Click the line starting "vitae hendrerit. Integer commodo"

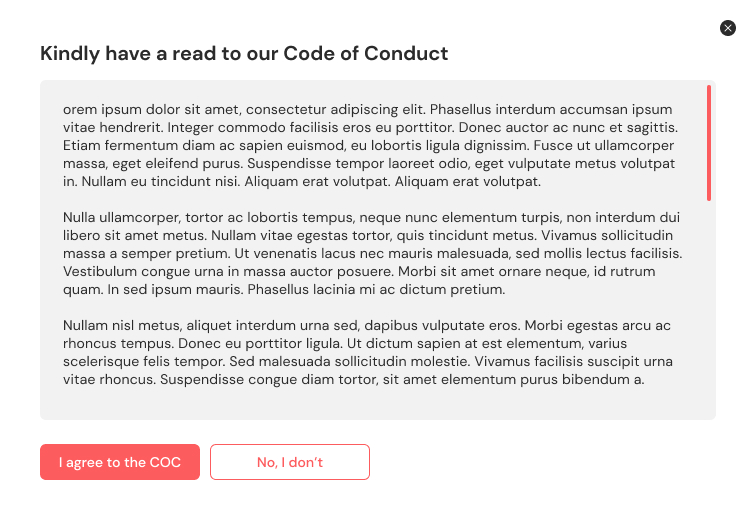370,127
